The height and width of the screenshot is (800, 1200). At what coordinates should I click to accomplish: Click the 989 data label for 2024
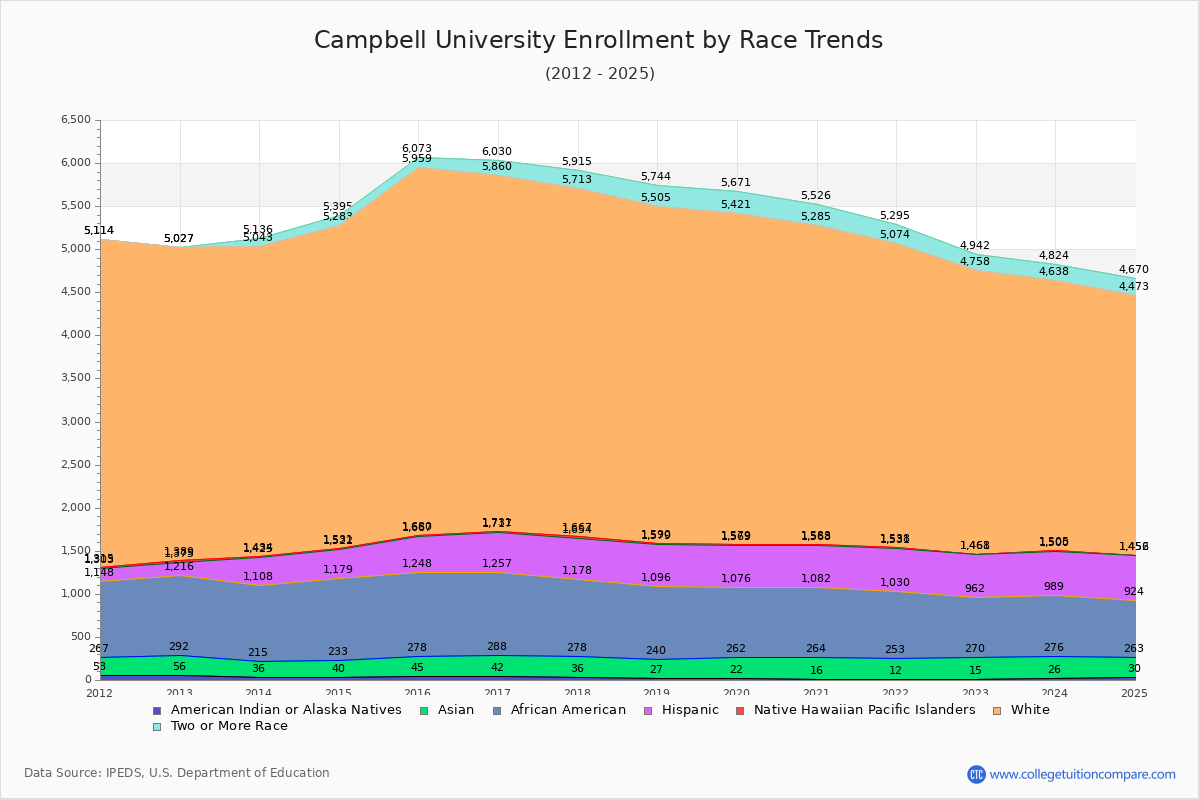(x=1054, y=586)
